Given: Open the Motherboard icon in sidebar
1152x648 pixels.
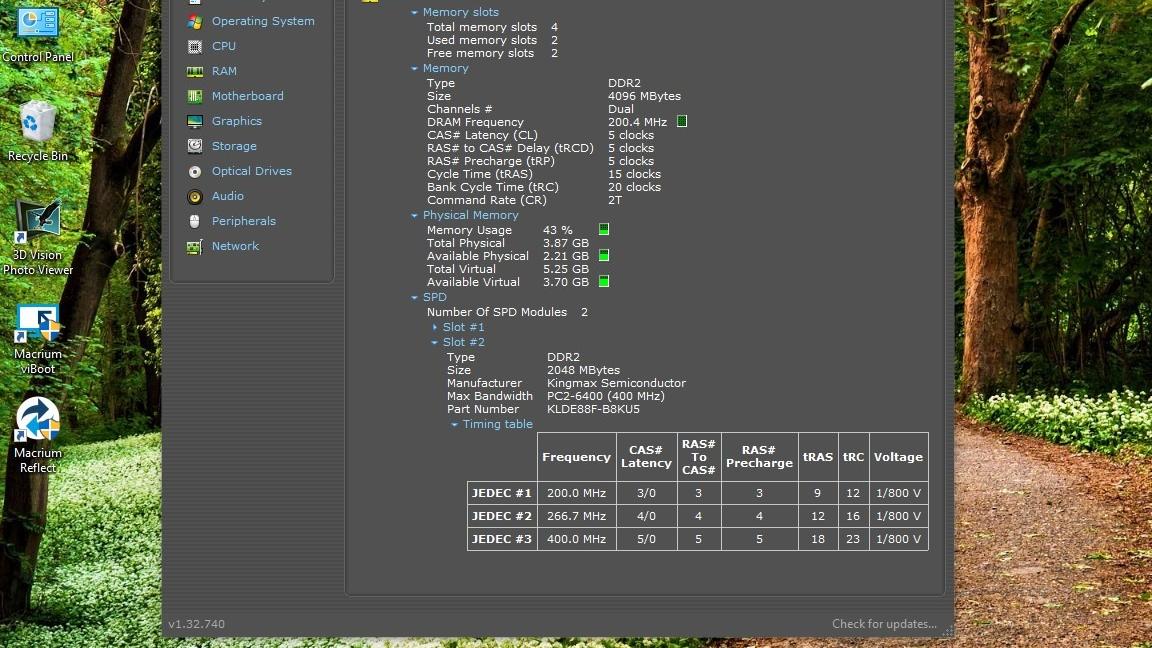Looking at the screenshot, I should 194,96.
